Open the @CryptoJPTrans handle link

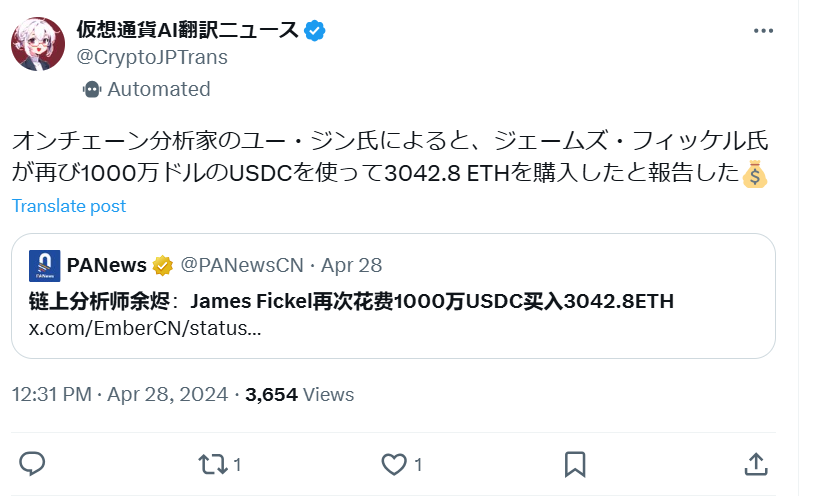152,58
